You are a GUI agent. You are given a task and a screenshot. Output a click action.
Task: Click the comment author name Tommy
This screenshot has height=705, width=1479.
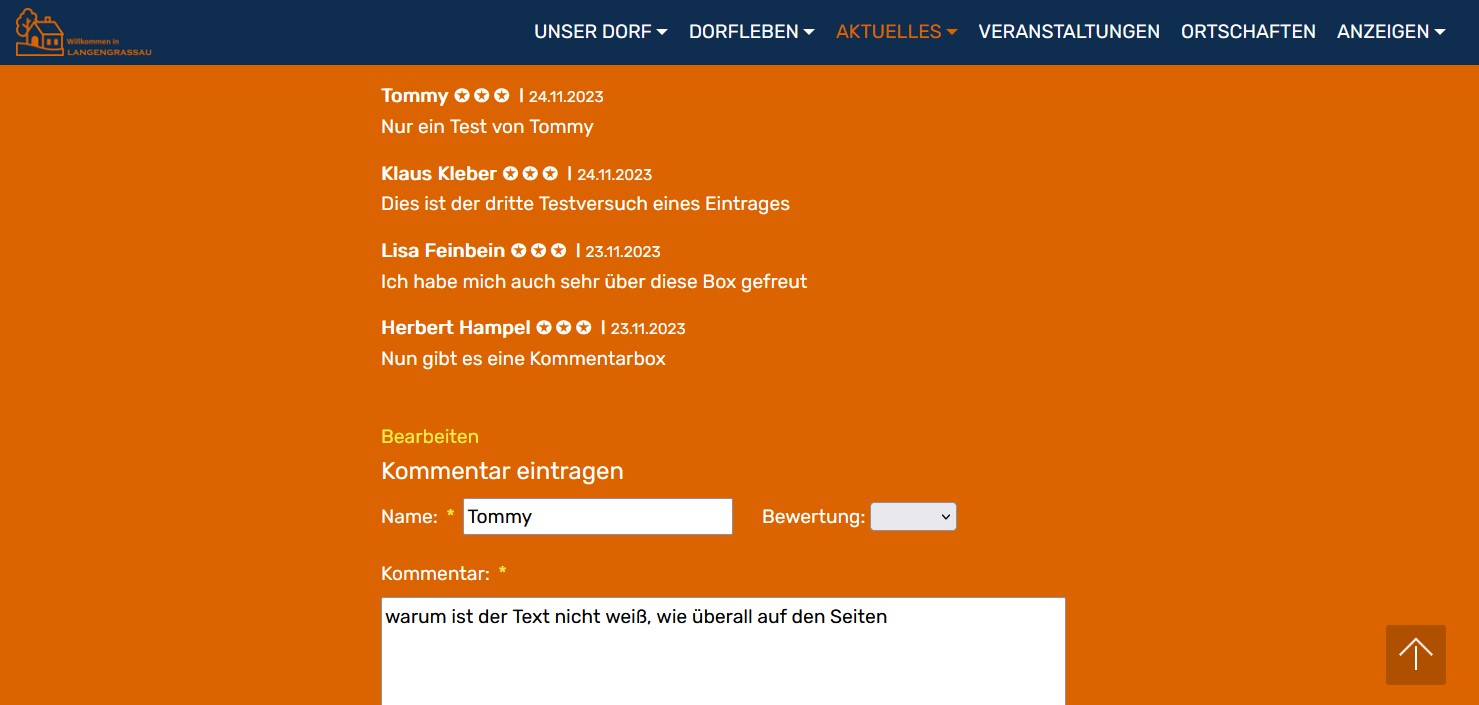coord(414,95)
